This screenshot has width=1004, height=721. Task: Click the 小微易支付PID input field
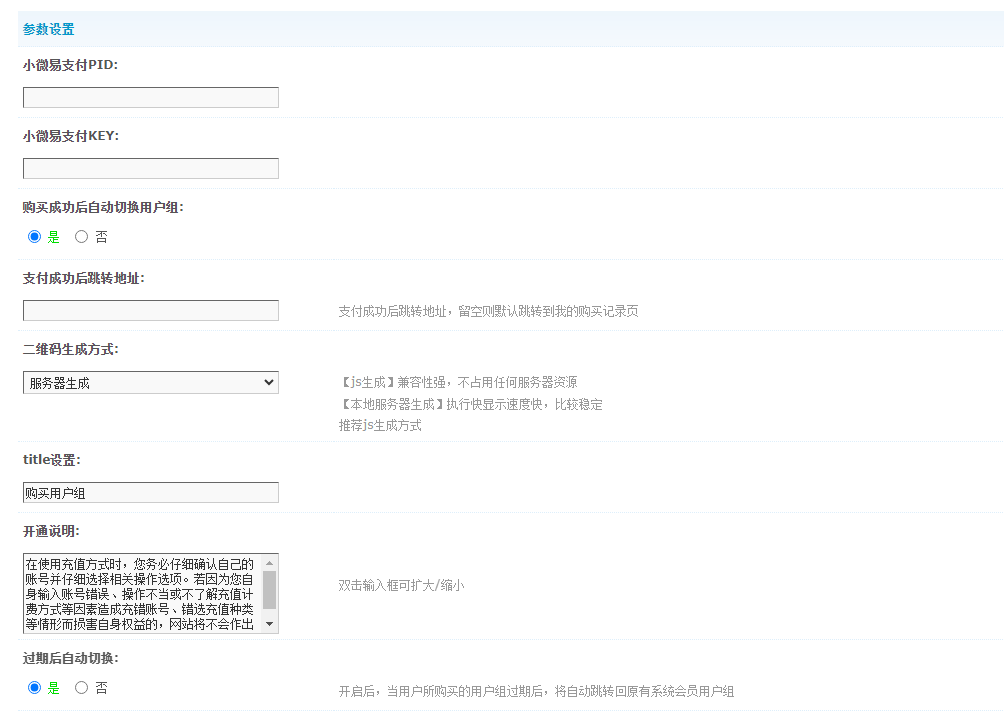(150, 98)
